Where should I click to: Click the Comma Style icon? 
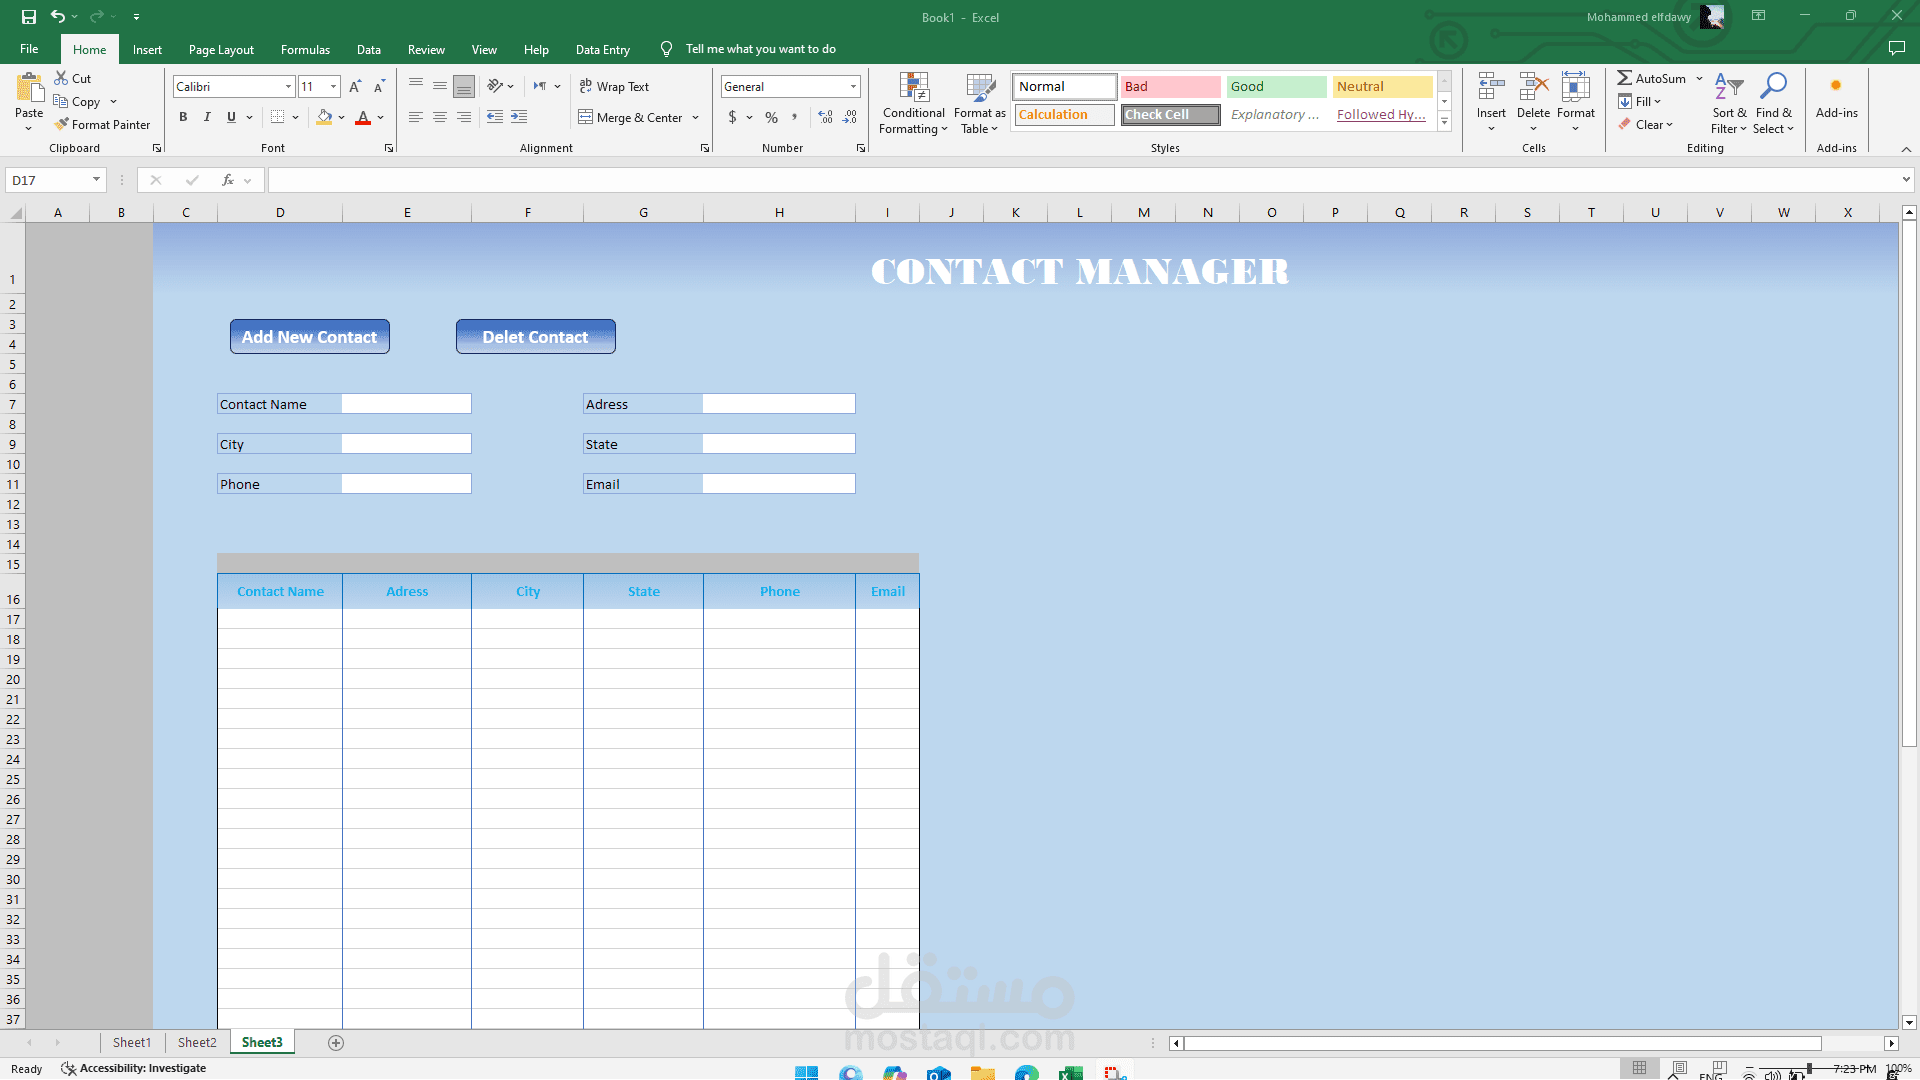click(795, 117)
